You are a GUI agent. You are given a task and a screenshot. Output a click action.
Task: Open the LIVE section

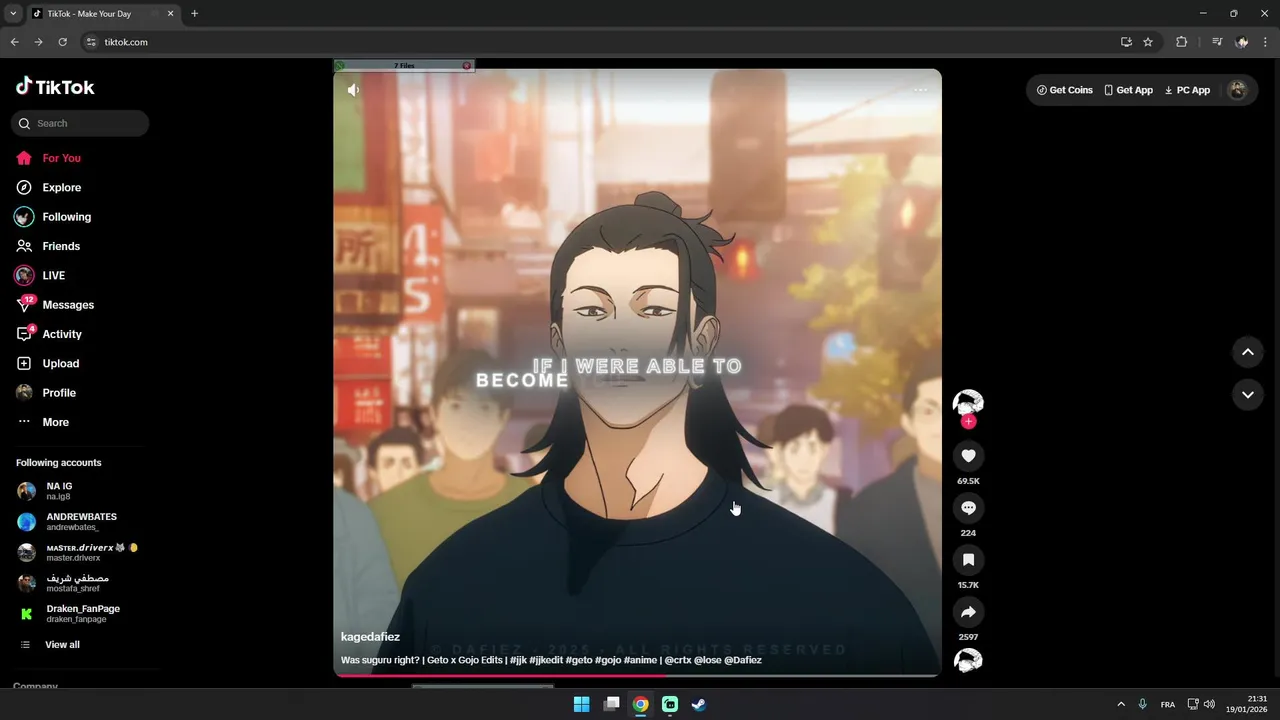[x=40, y=275]
